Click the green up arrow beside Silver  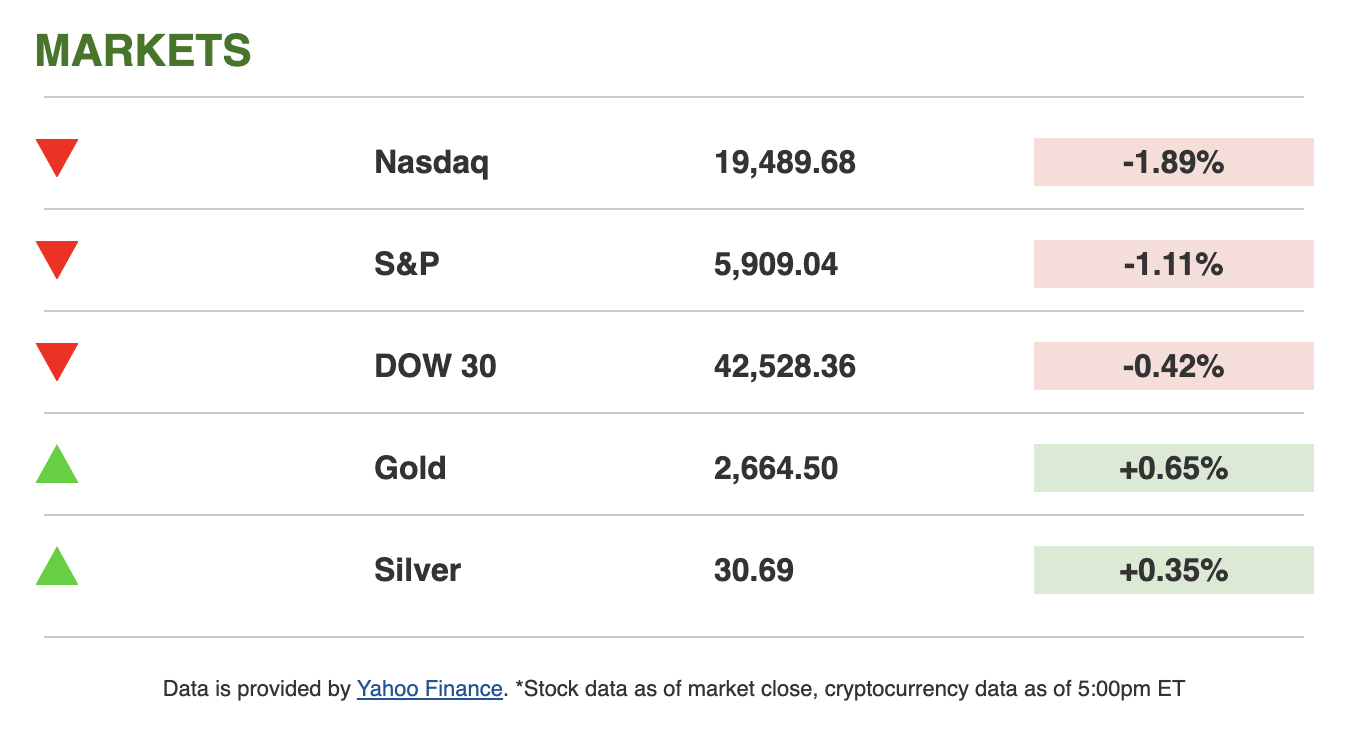[57, 568]
